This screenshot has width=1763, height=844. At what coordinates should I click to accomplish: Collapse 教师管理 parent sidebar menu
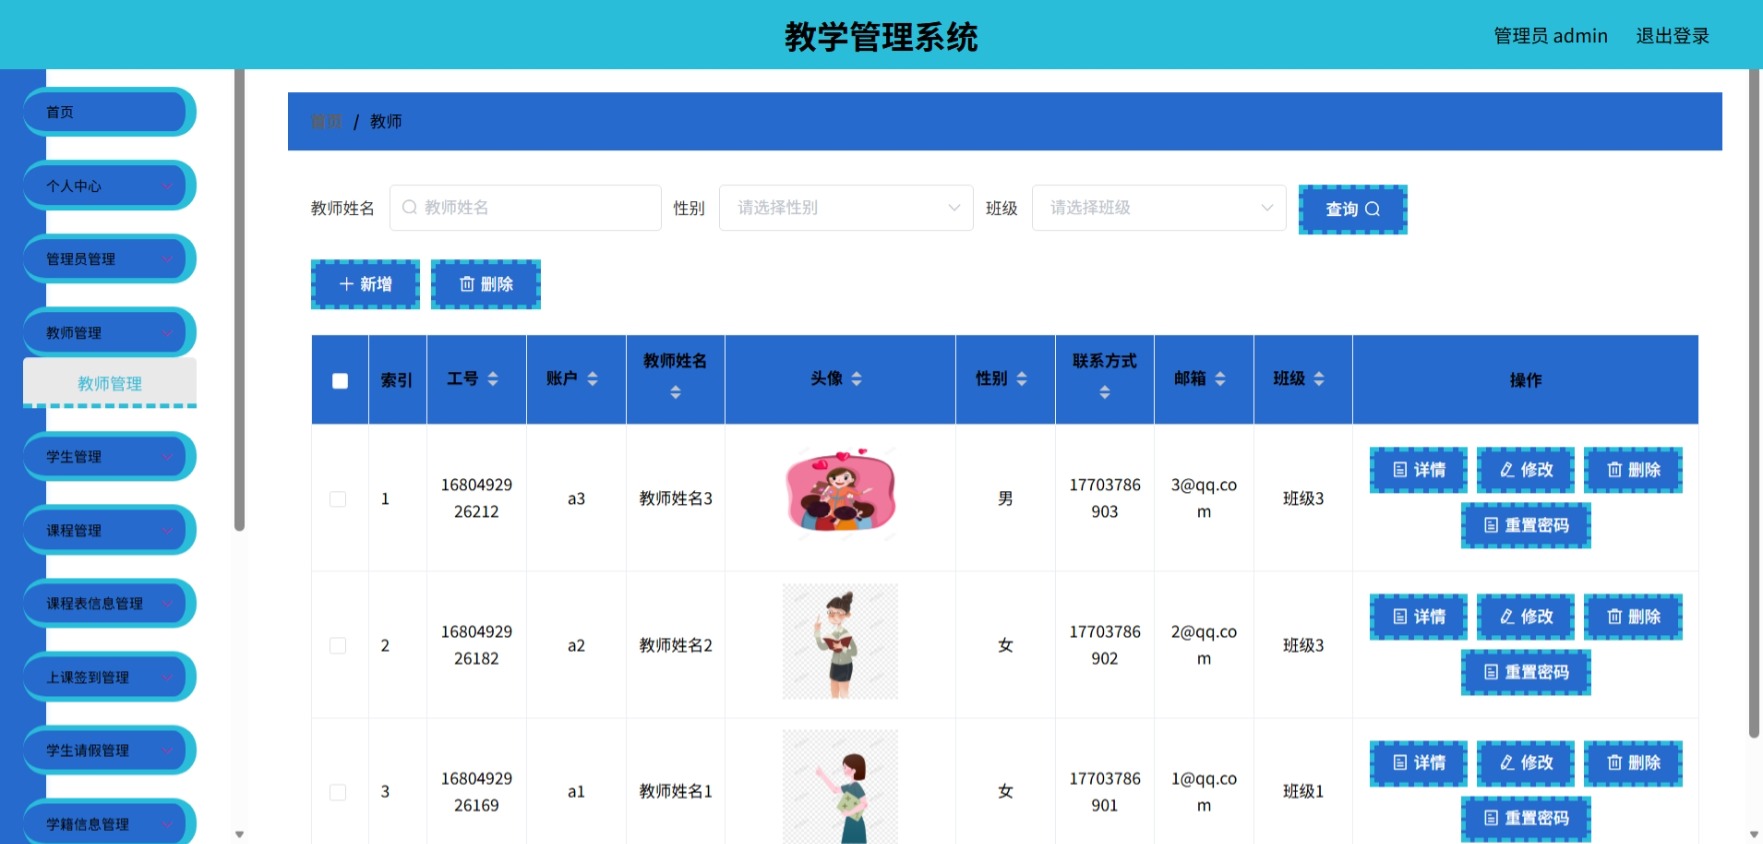[108, 332]
